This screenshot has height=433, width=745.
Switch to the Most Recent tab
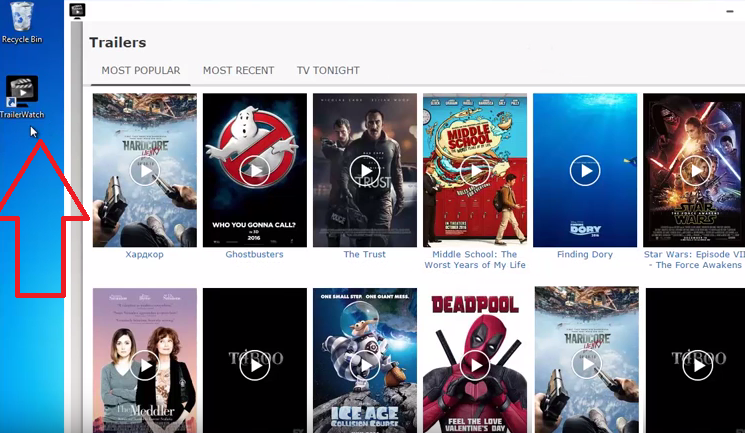238,71
